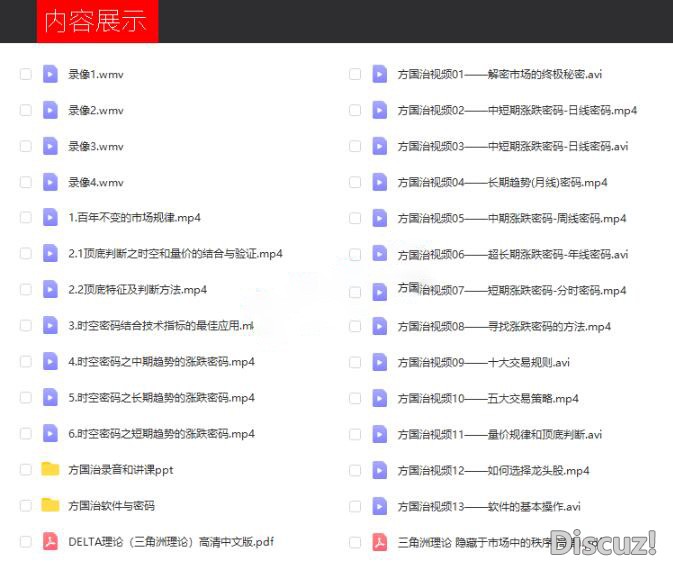The image size is (673, 567).
Task: Click video icon for 方国治视频06 年线密码.avi
Action: click(379, 254)
